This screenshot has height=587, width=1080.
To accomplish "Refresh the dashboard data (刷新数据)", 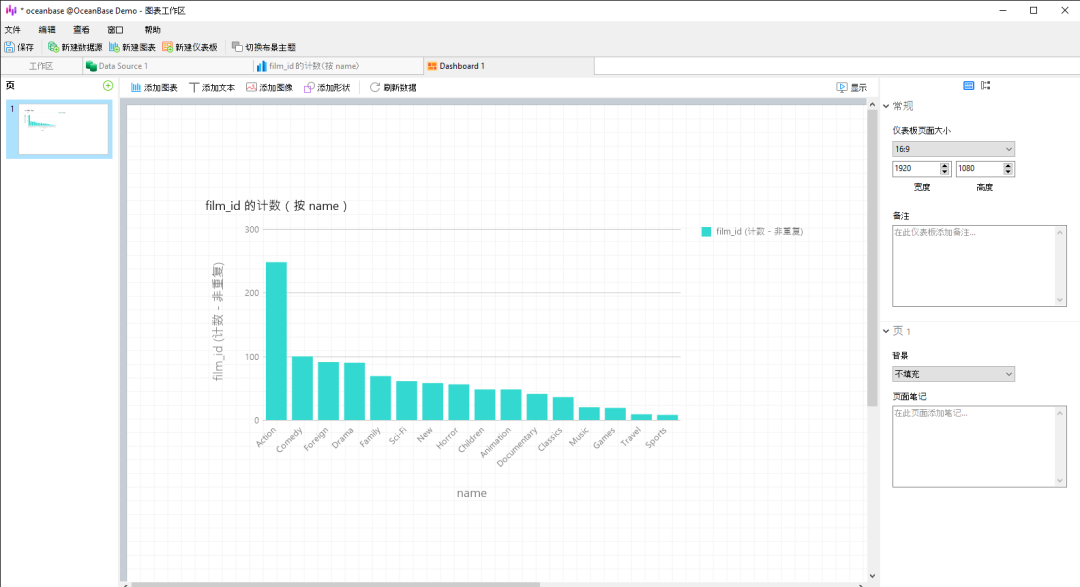I will click(393, 87).
